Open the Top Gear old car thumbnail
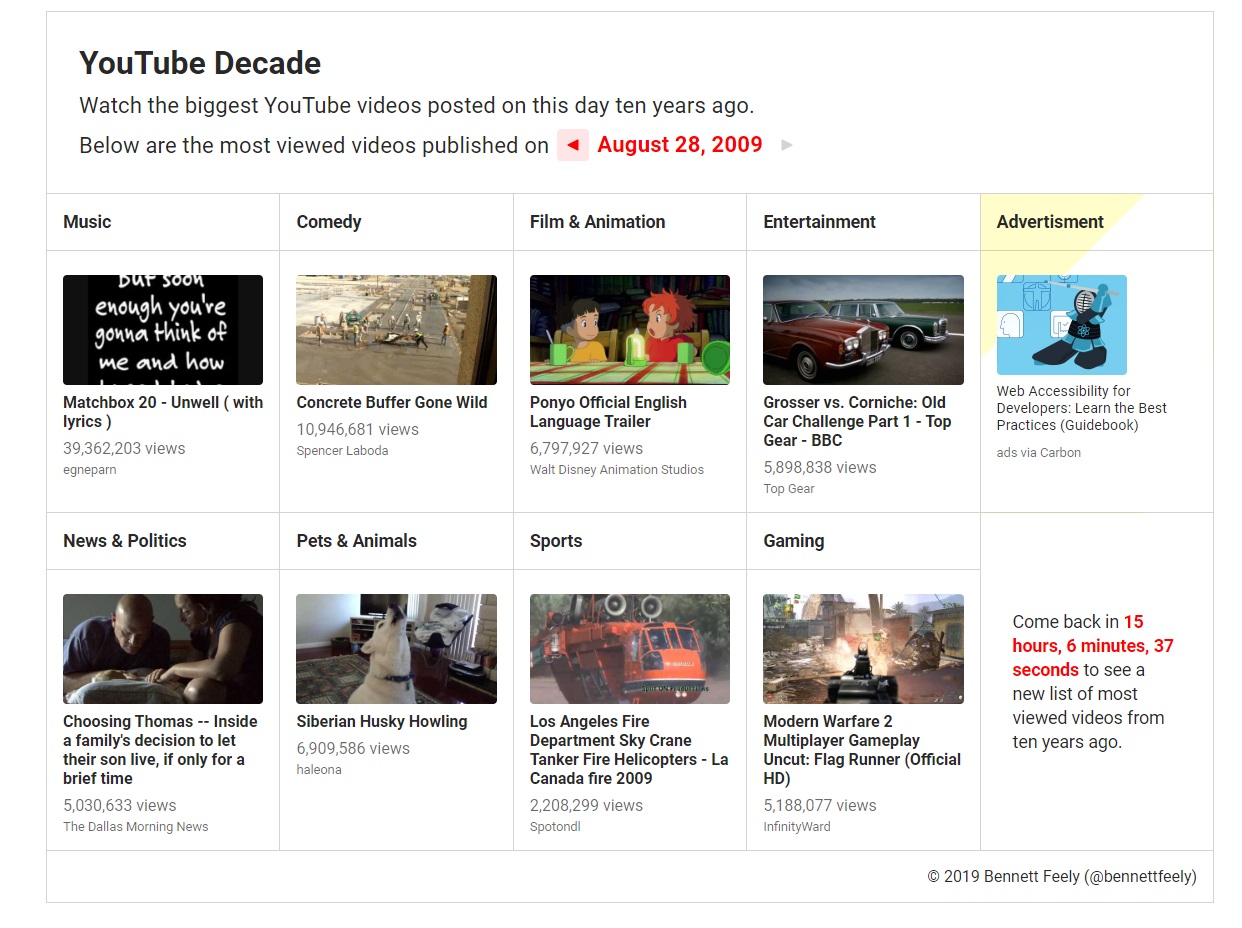Screen dimensions: 1242x928 [x=863, y=330]
